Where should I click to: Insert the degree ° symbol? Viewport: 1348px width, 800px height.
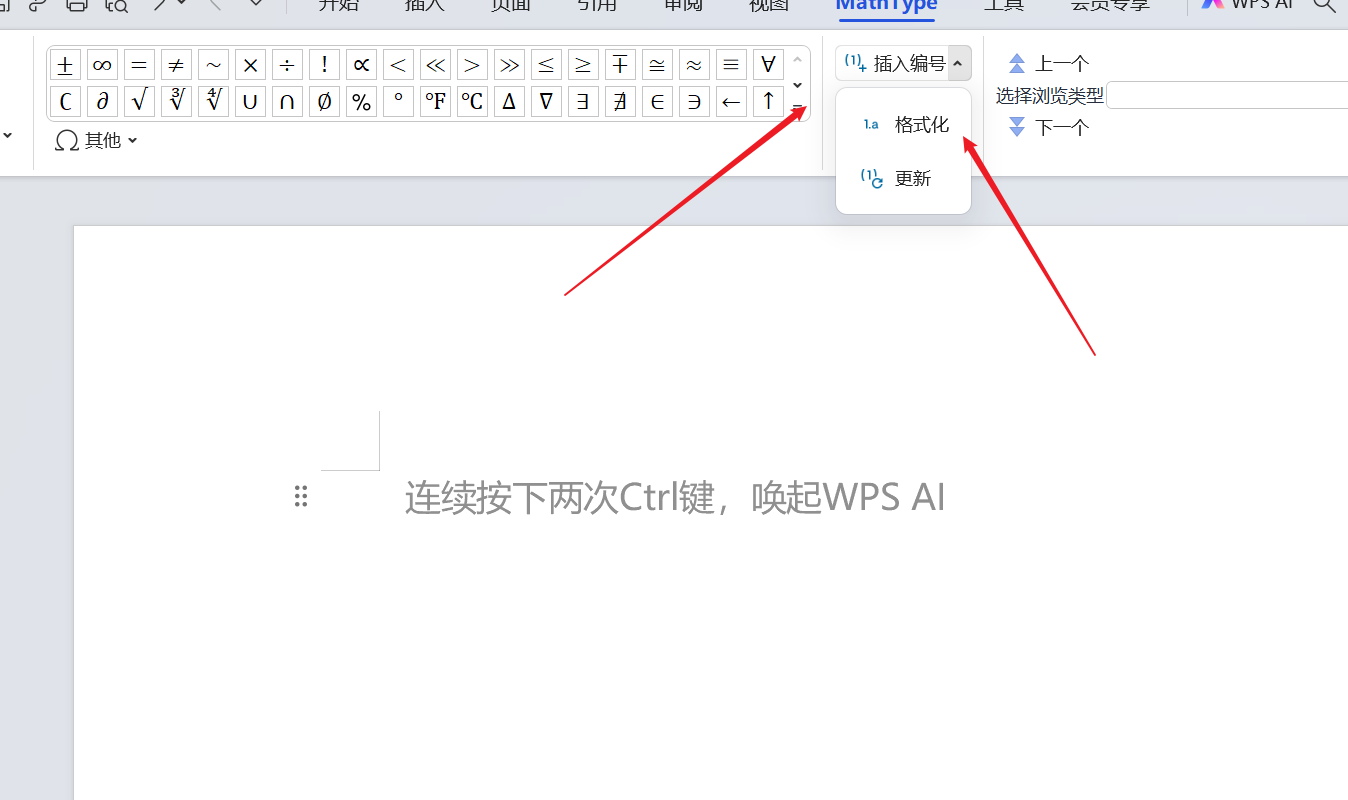pyautogui.click(x=398, y=102)
